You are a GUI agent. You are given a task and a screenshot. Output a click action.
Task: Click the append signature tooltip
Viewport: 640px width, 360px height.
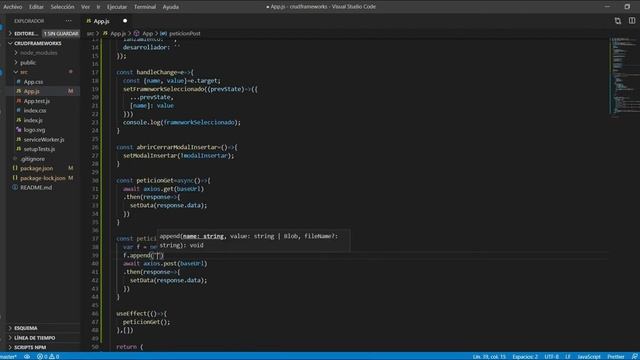253,240
